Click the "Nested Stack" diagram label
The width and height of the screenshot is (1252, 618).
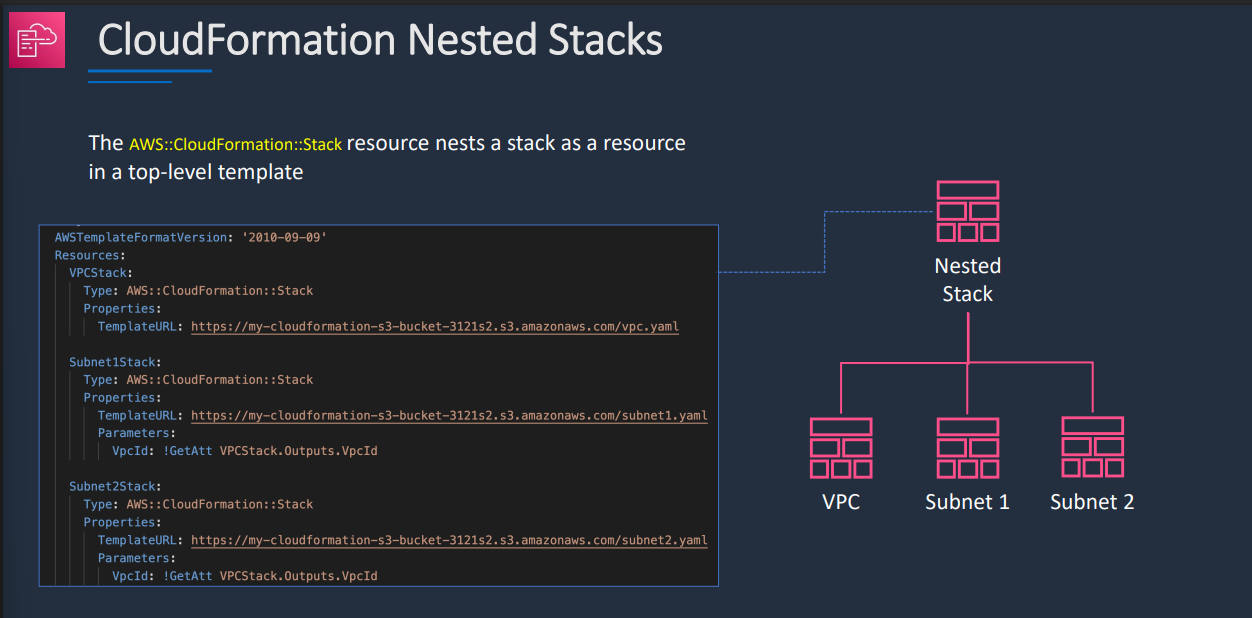click(x=967, y=280)
